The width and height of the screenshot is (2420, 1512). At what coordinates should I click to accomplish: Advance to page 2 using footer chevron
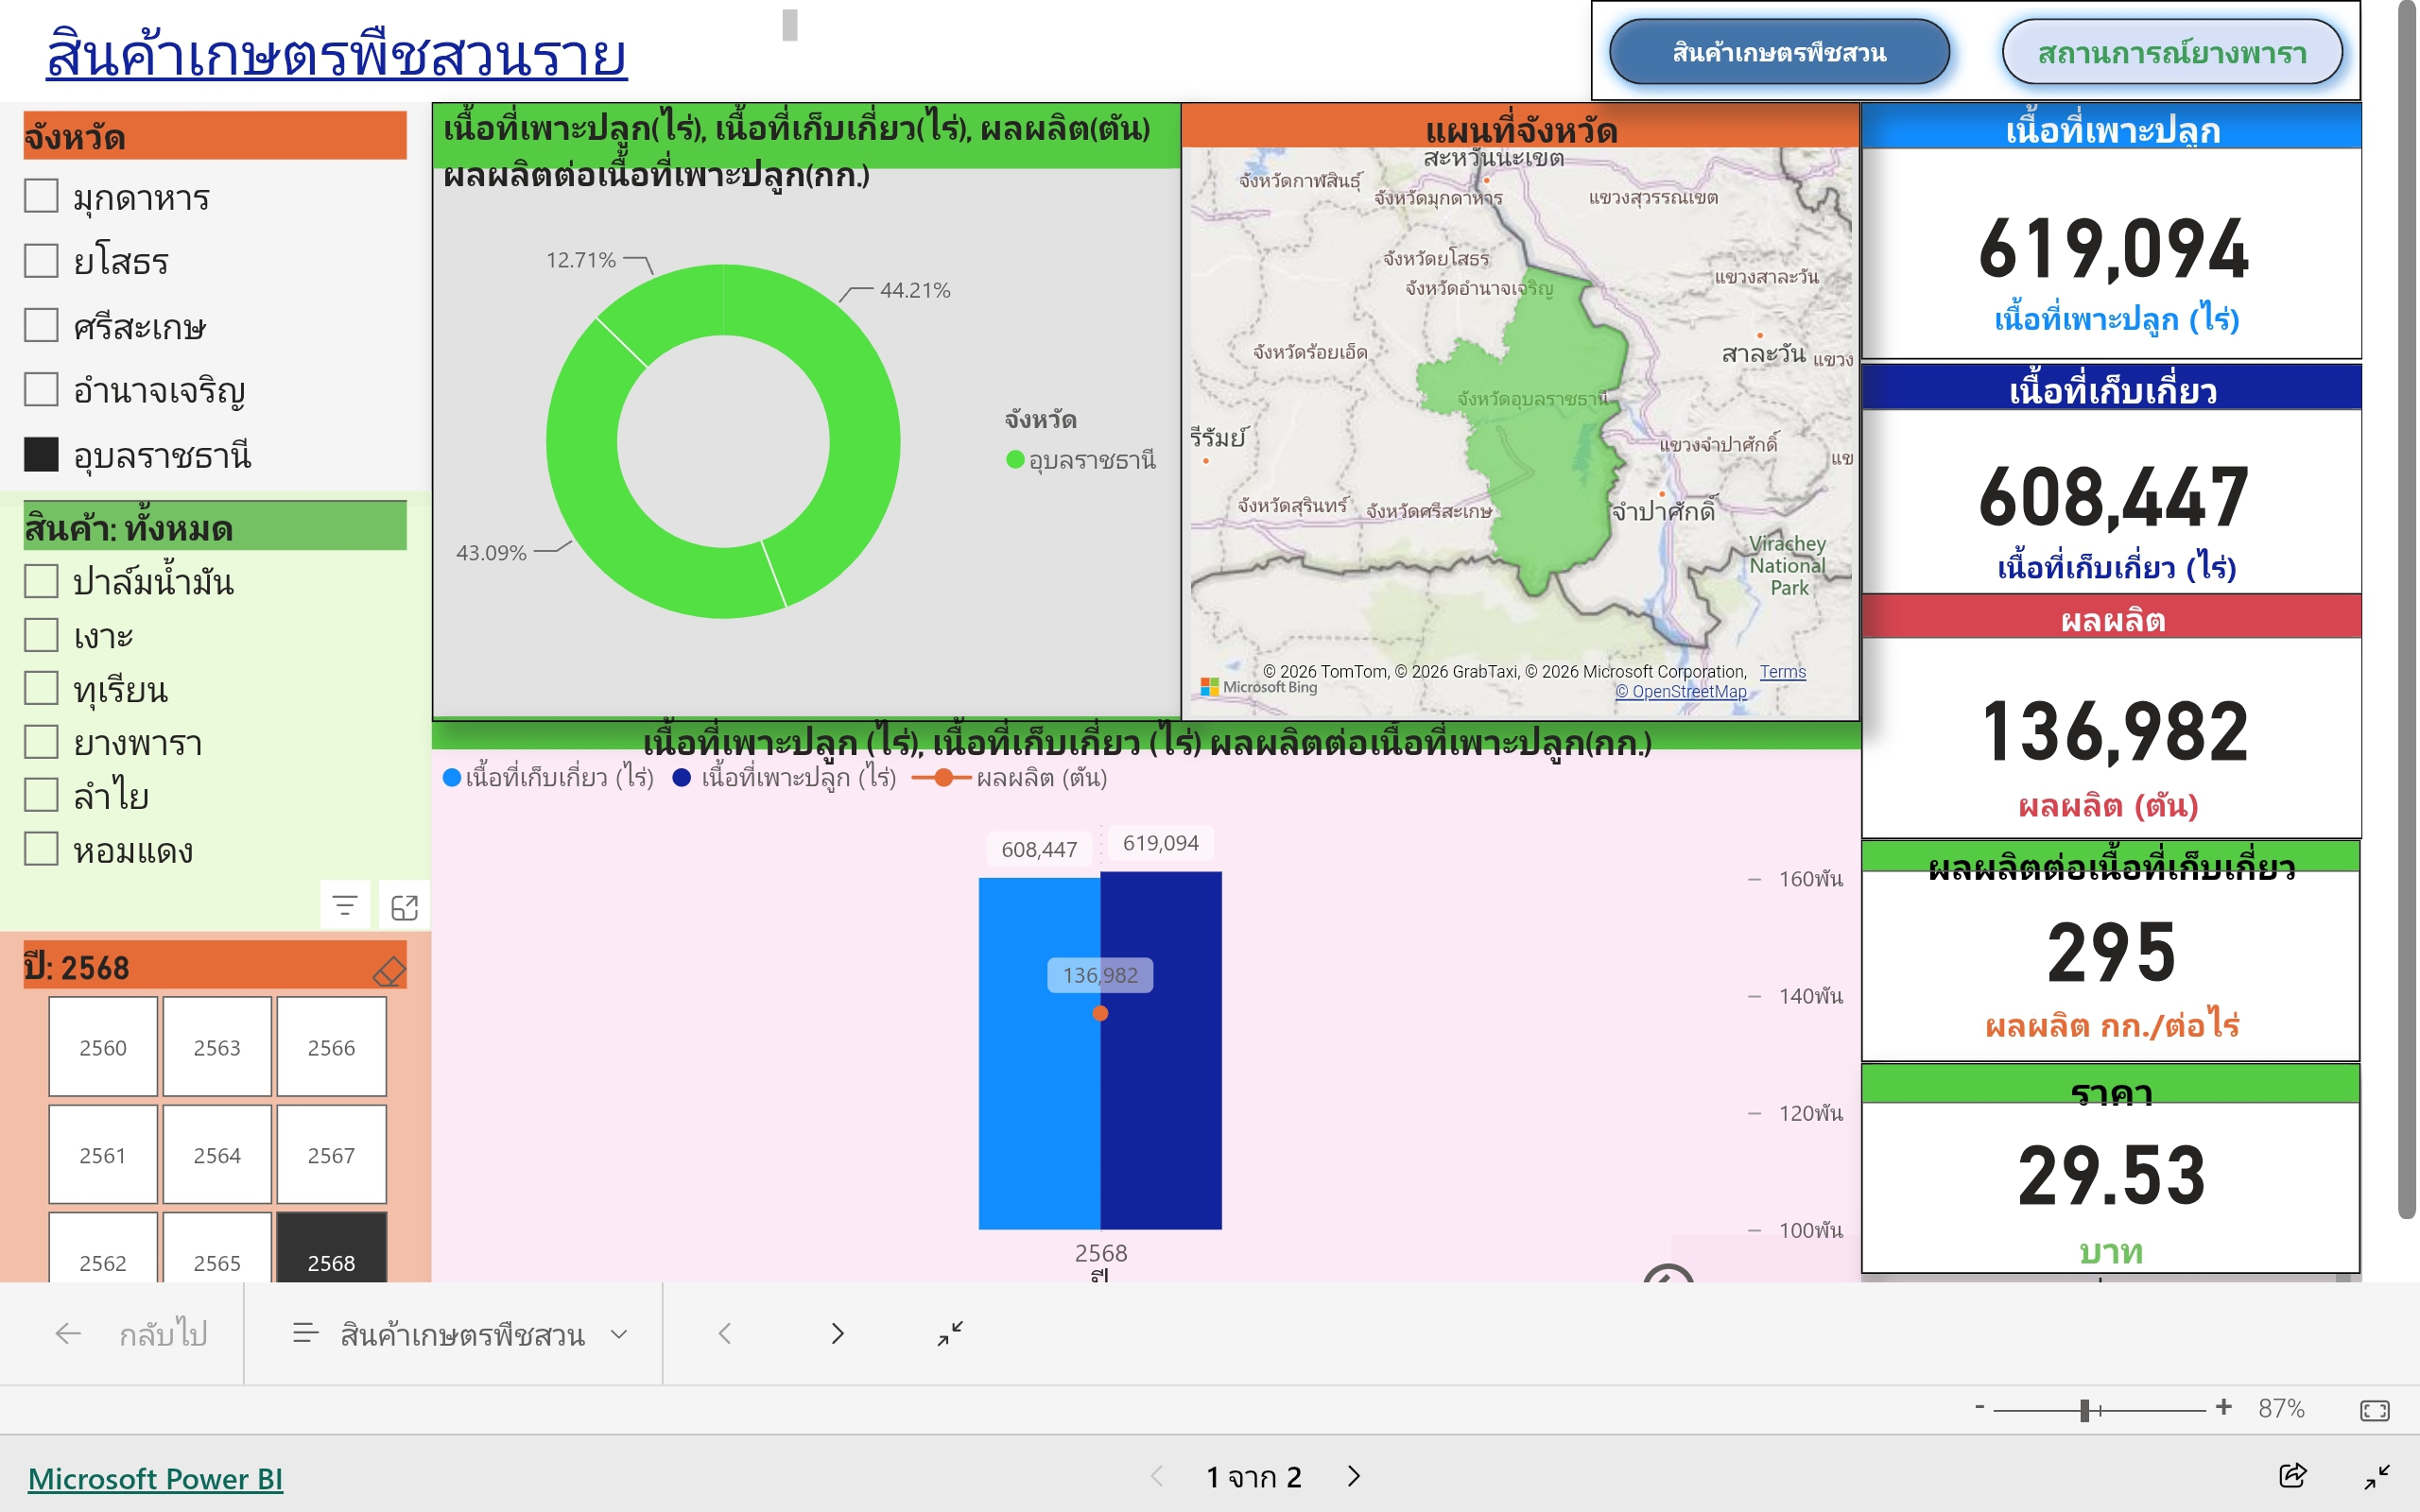(1354, 1476)
